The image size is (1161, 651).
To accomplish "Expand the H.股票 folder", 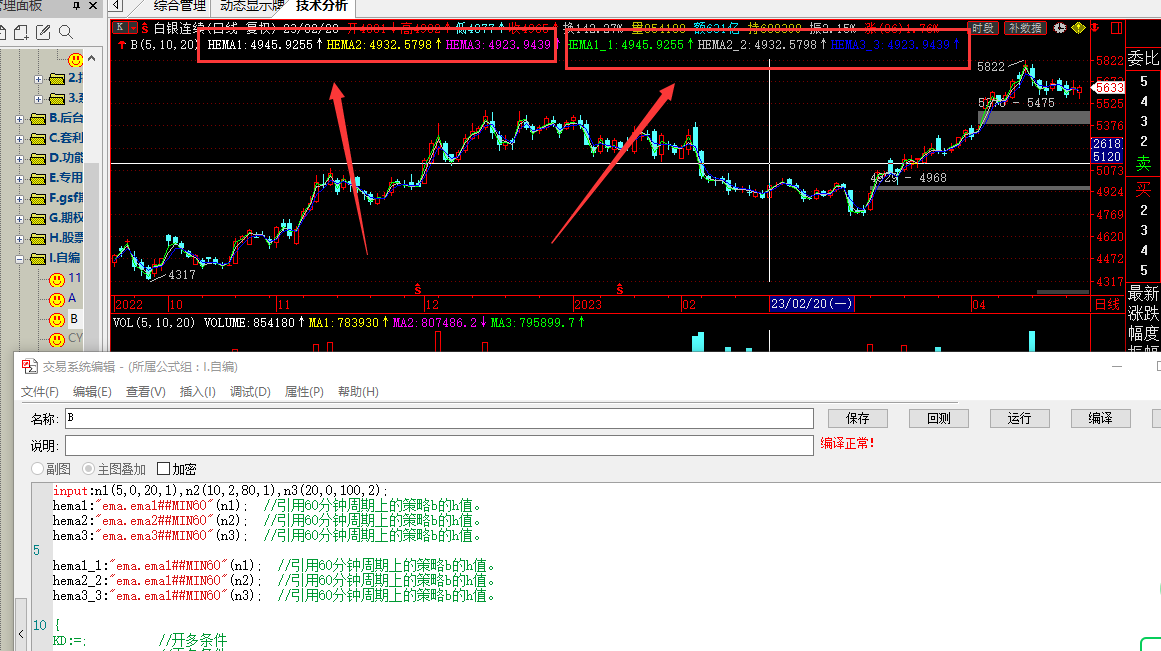I will point(19,238).
